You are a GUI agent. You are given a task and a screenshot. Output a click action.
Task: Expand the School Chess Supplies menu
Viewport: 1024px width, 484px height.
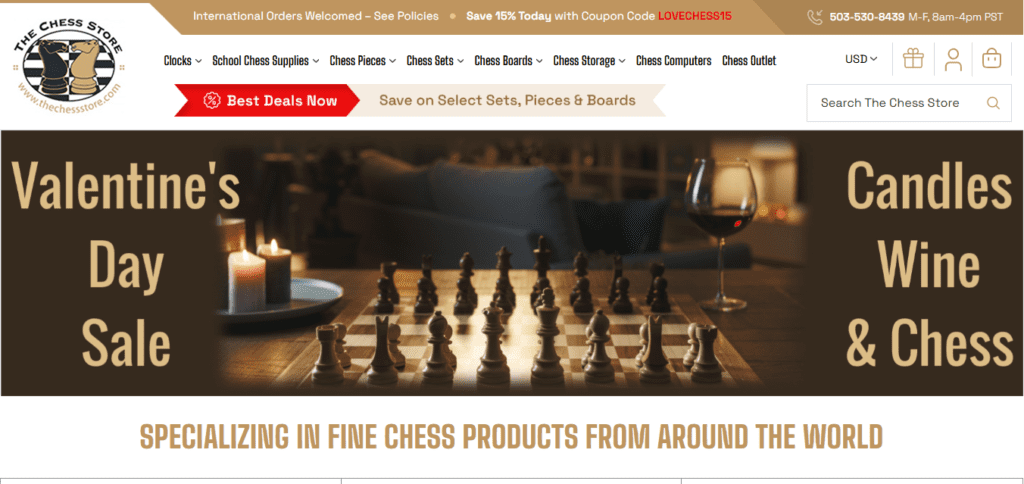[x=265, y=61]
